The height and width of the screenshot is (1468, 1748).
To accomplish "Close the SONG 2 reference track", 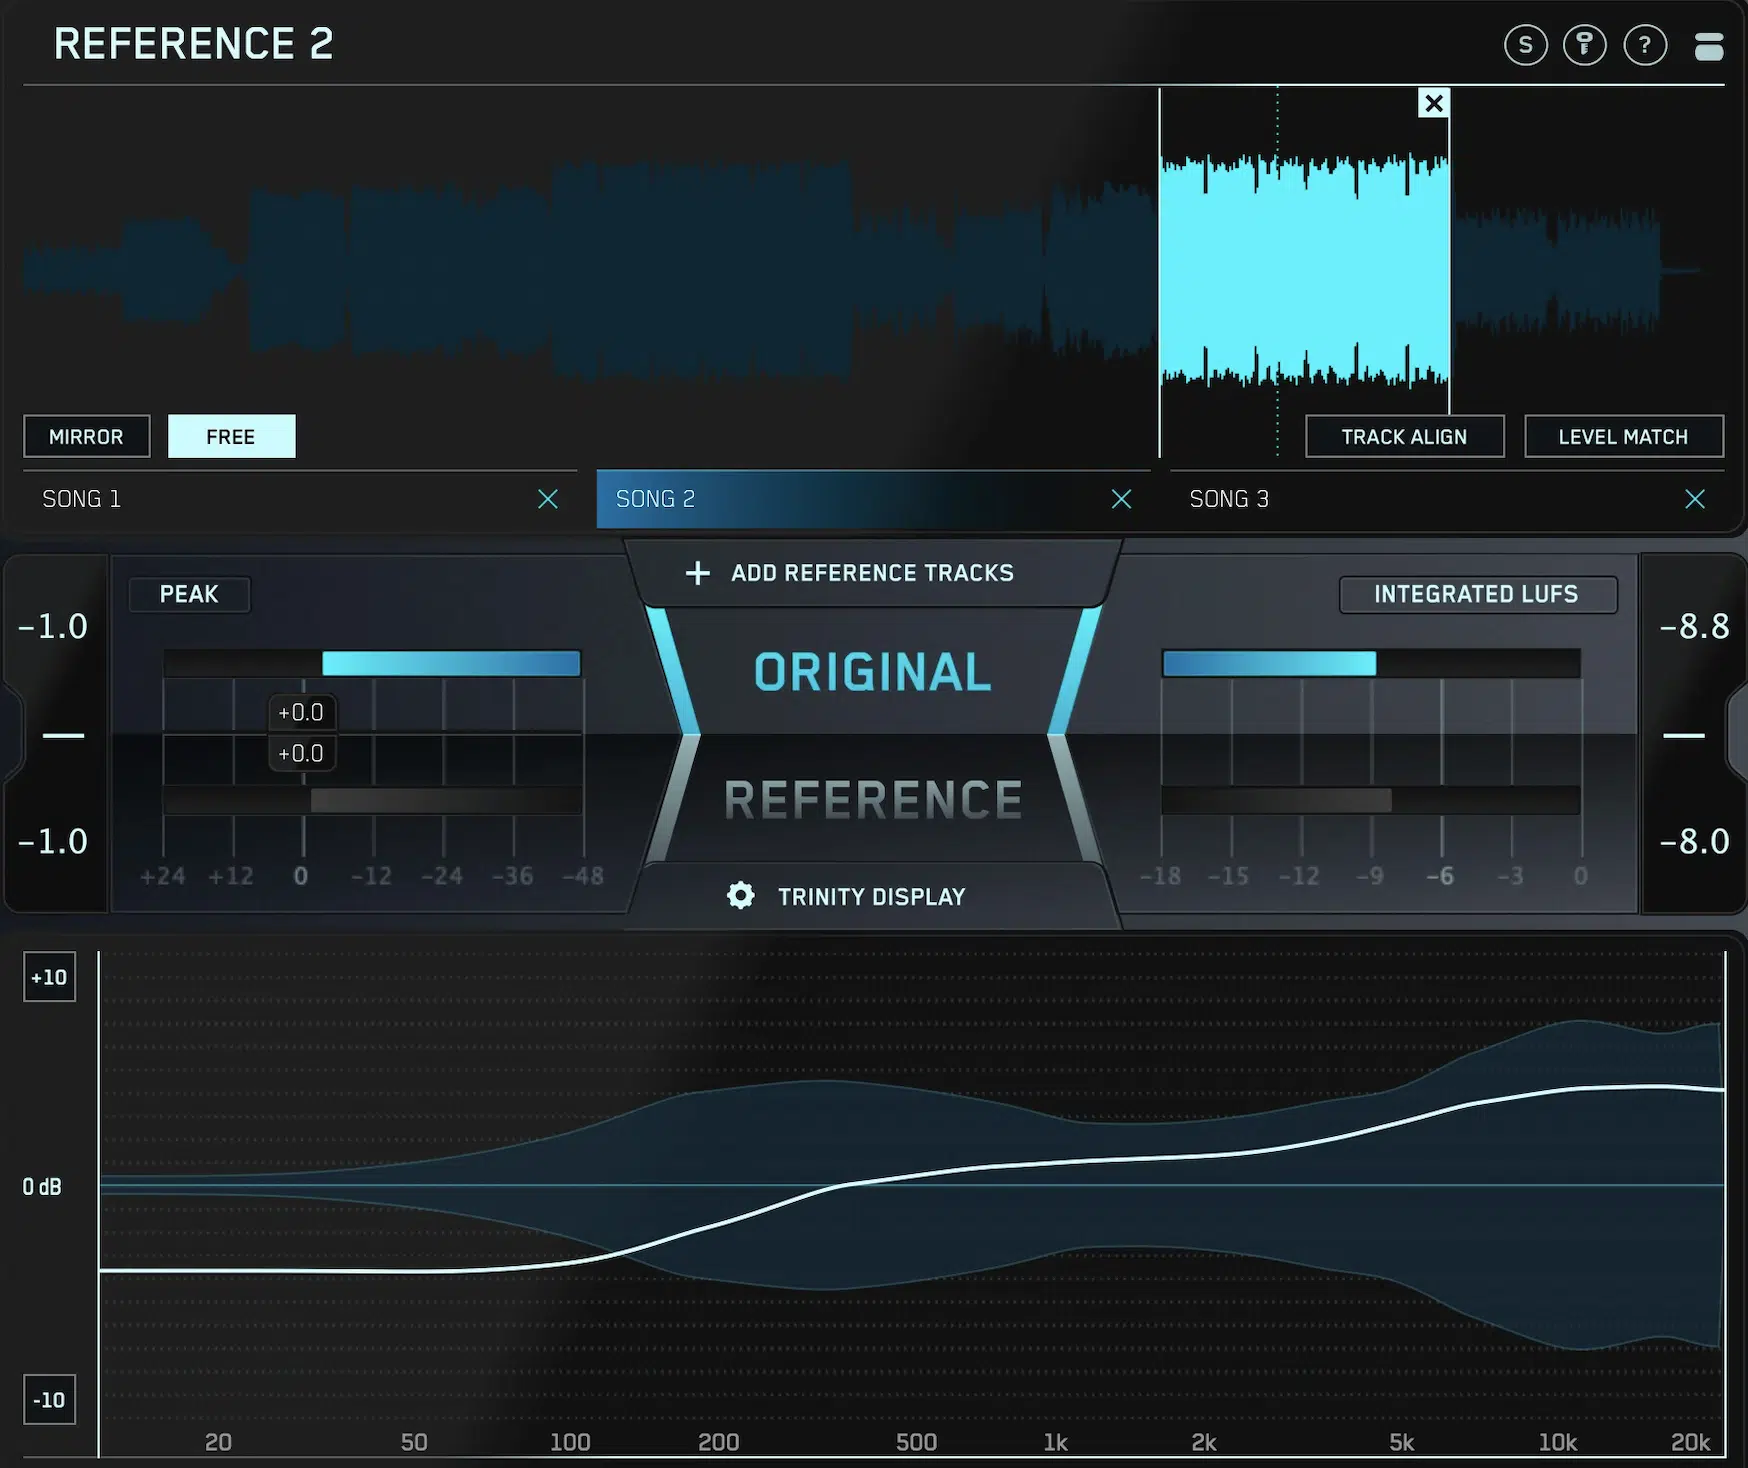I will click(x=1122, y=499).
